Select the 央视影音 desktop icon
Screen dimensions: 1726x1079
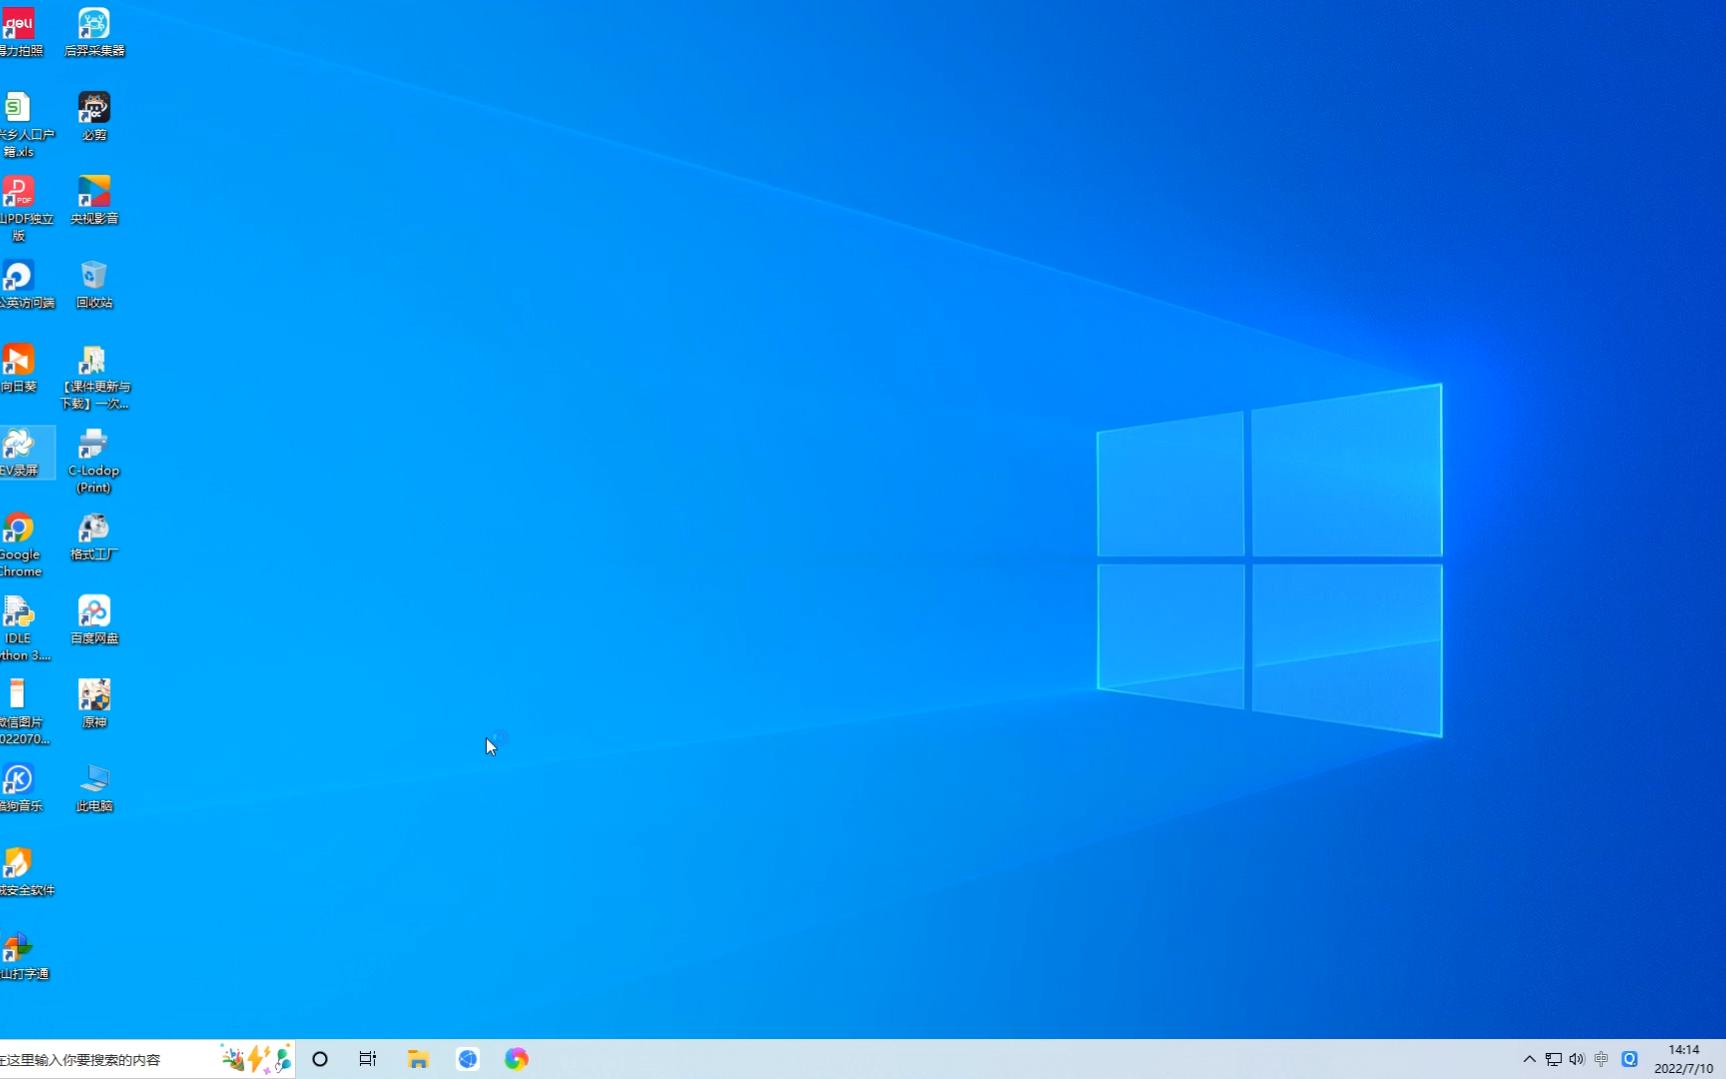tap(94, 199)
